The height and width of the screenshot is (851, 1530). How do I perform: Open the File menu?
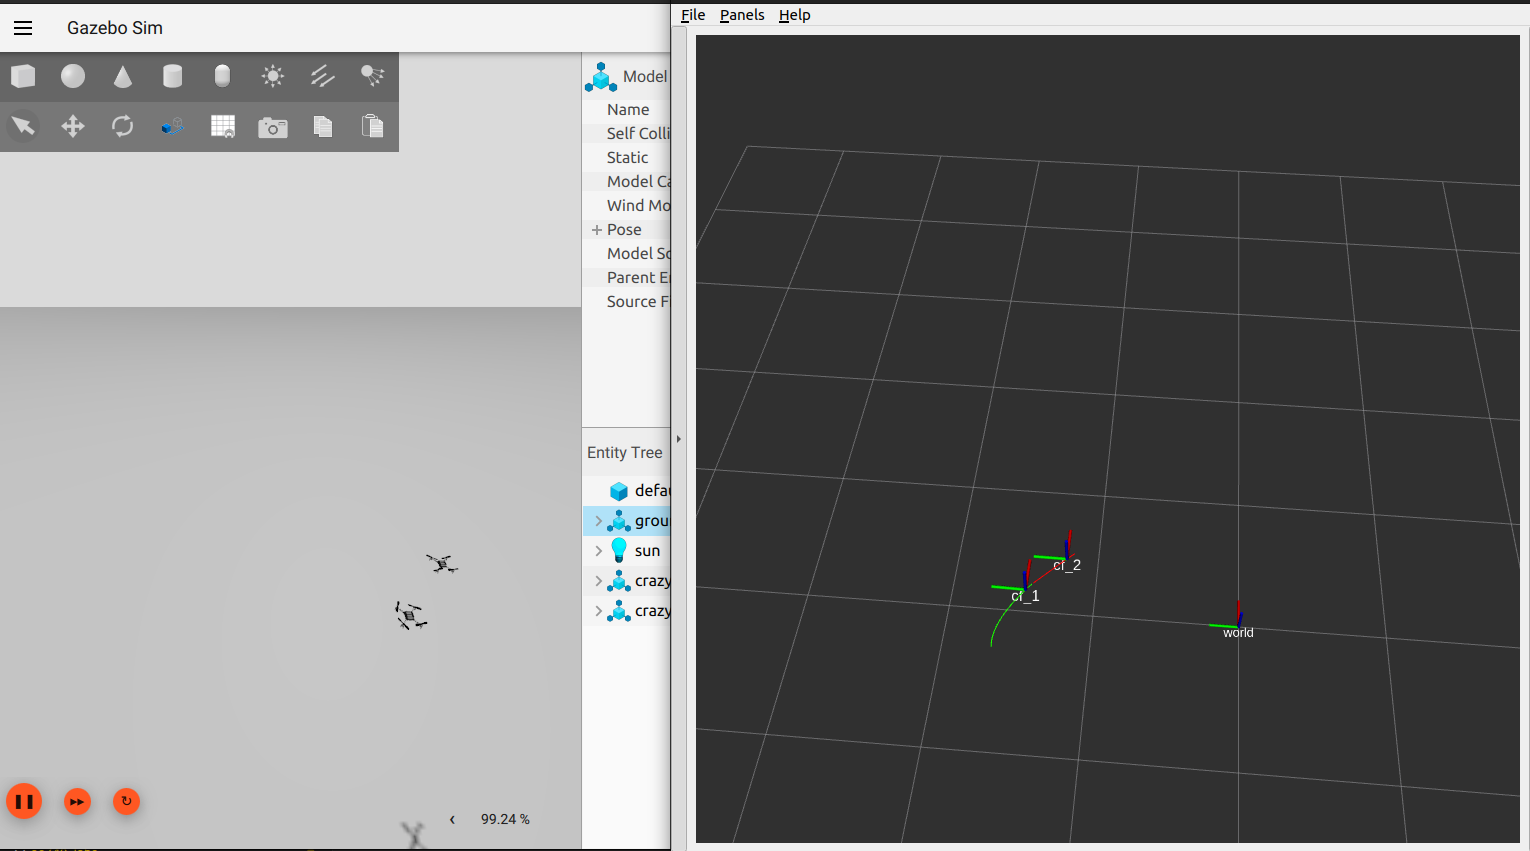(692, 14)
